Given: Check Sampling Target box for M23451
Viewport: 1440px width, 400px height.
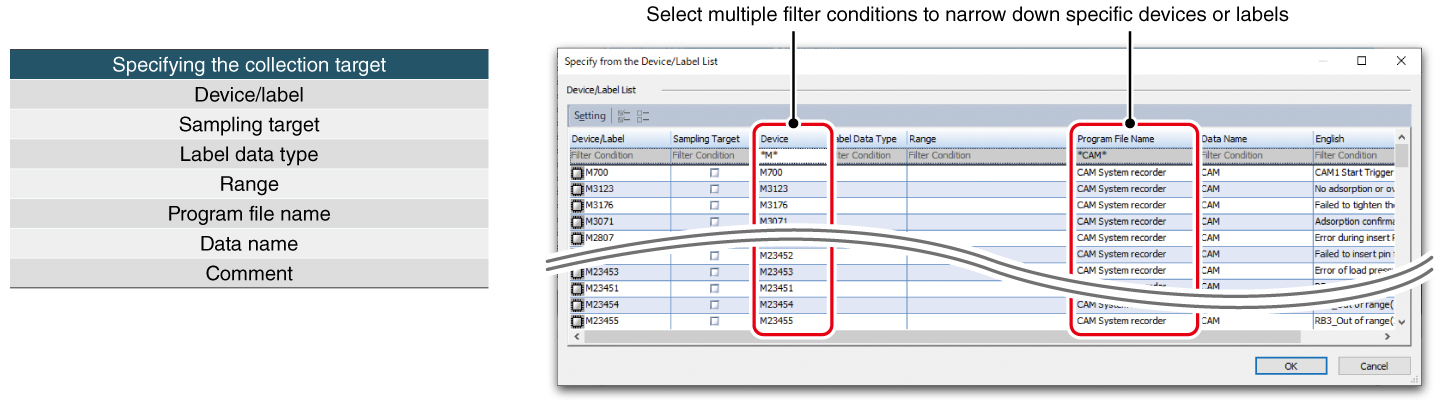Looking at the screenshot, I should click(714, 288).
